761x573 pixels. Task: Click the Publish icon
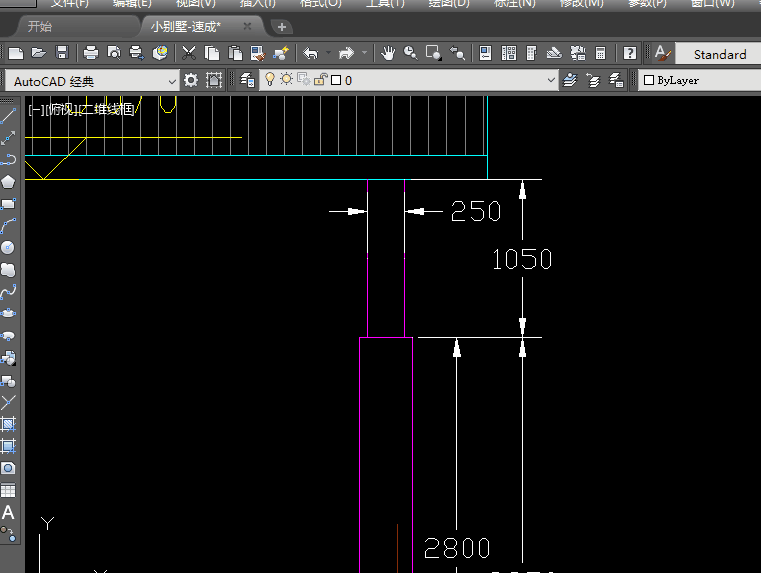tap(137, 52)
